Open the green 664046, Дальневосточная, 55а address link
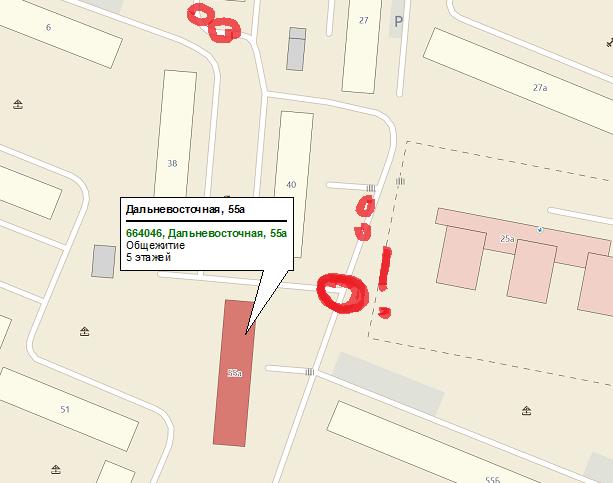613x483 pixels. click(x=206, y=233)
